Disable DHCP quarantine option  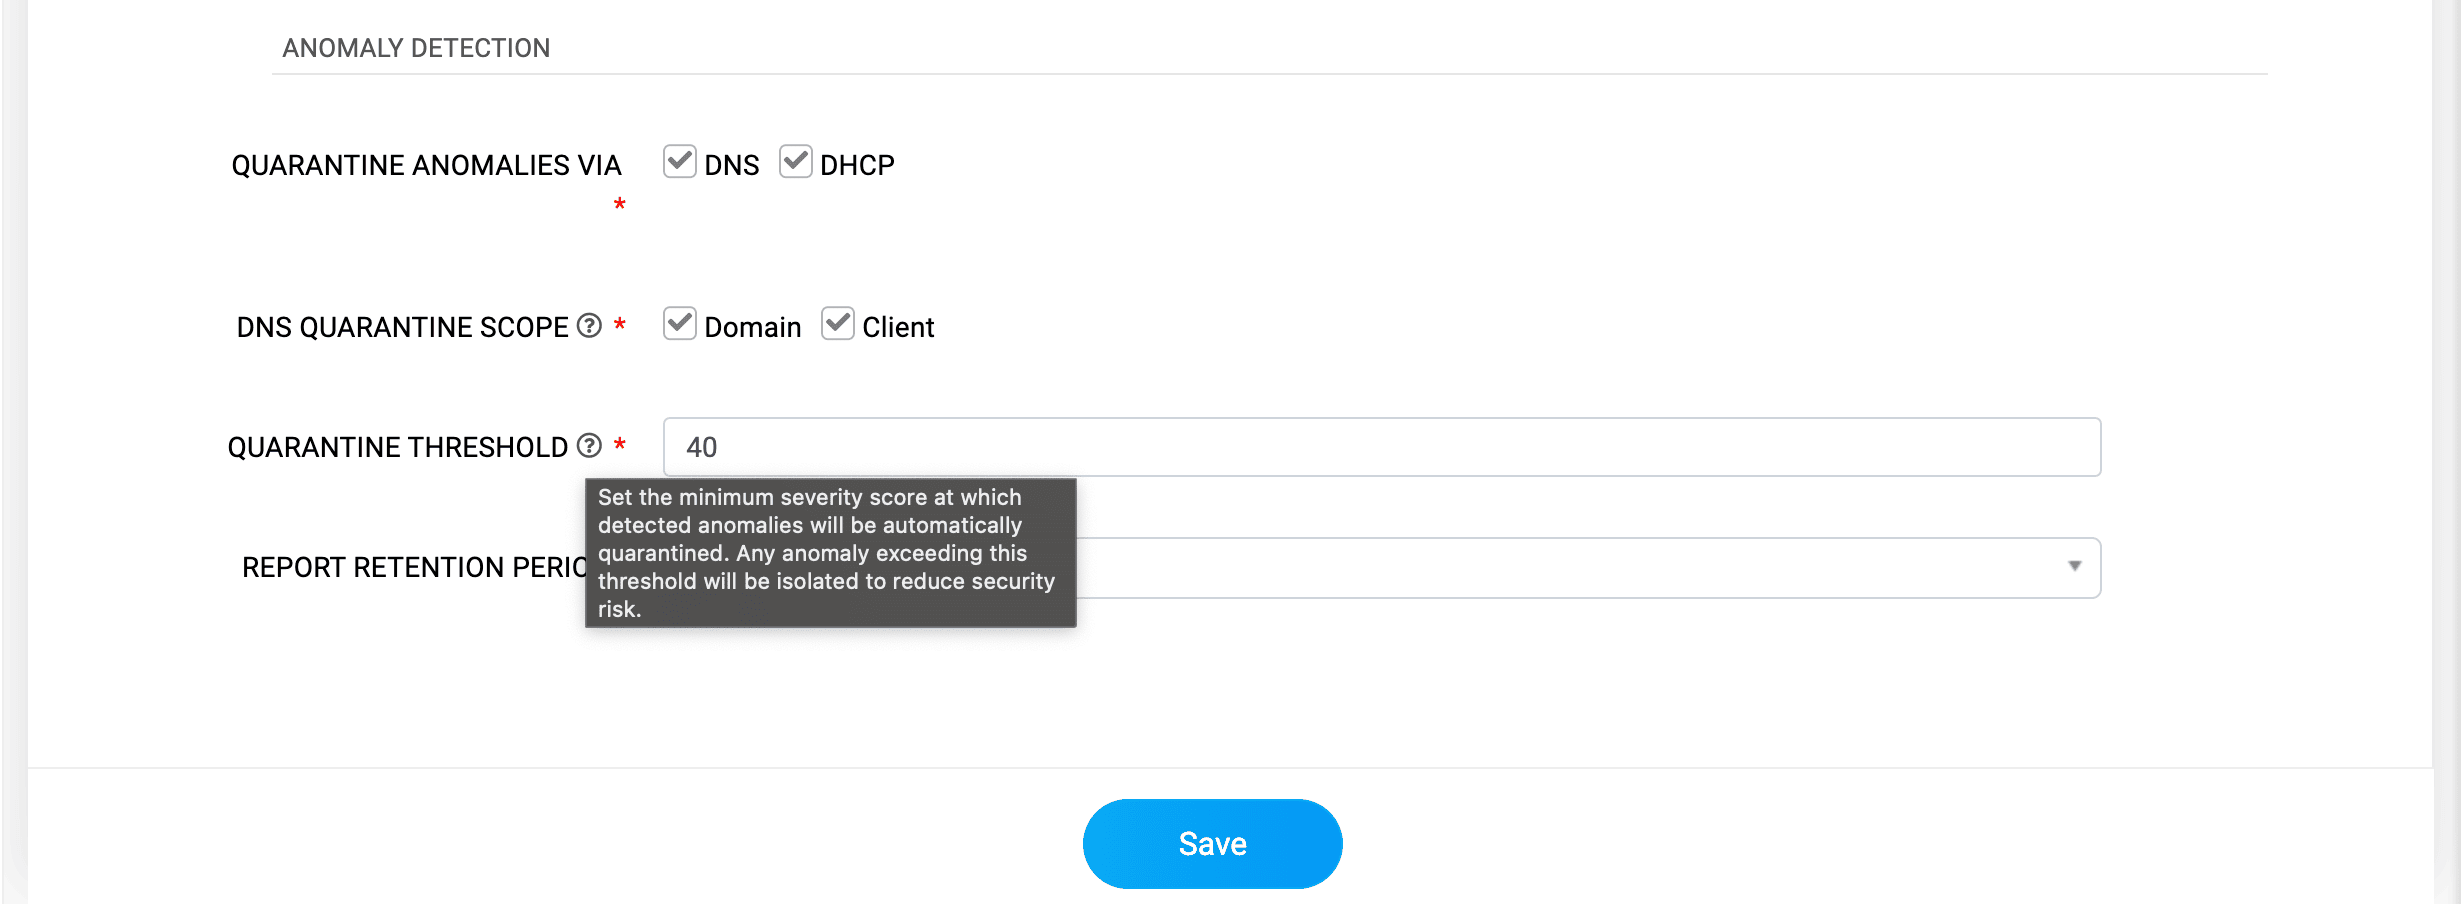pyautogui.click(x=796, y=161)
